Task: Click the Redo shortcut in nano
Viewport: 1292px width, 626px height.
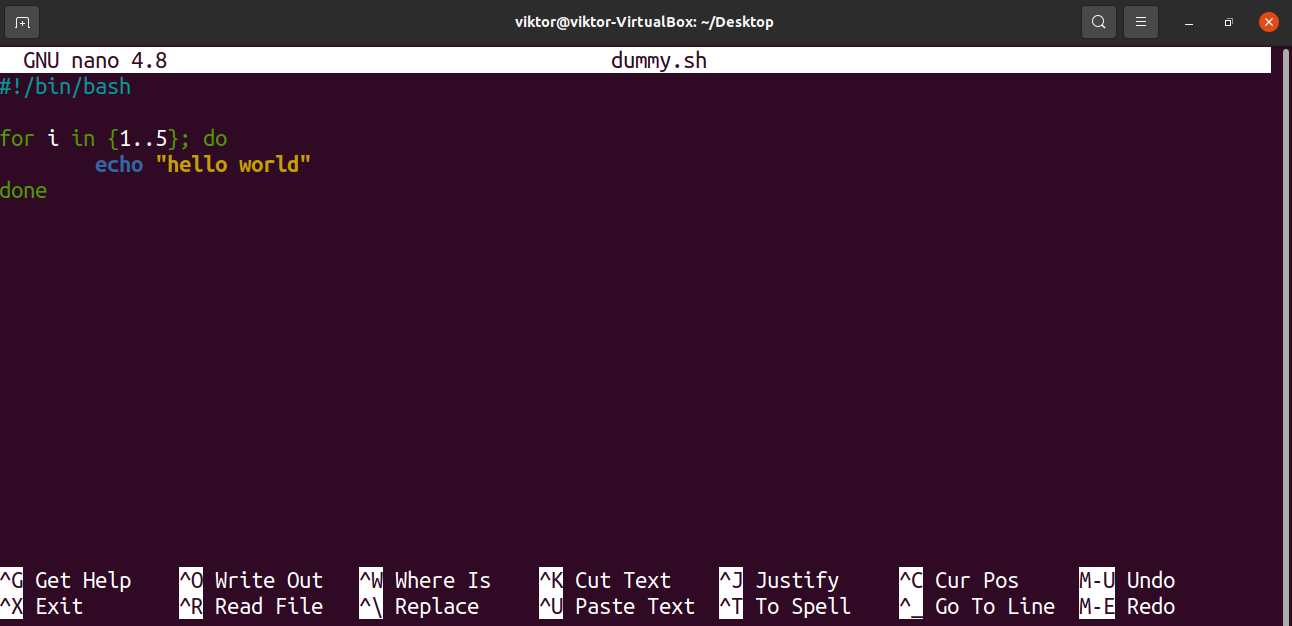Action: point(1150,606)
